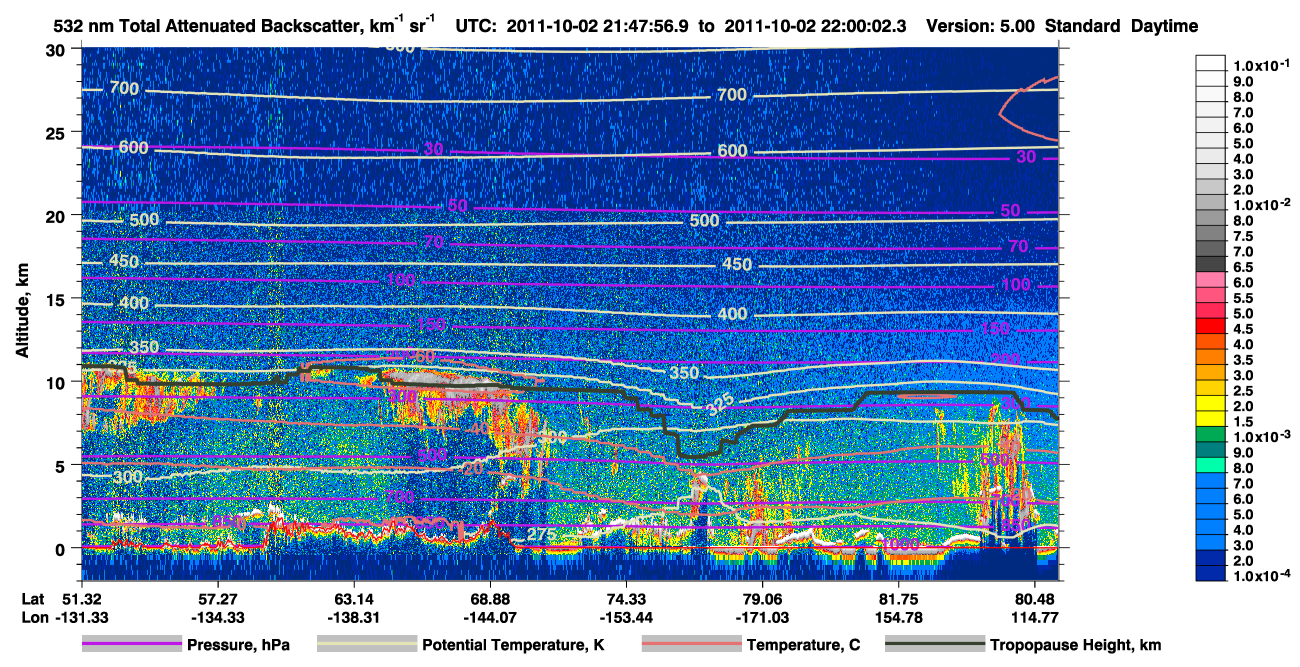This screenshot has height=667, width=1300.
Task: Click latitude value '68.88'
Action: point(490,599)
